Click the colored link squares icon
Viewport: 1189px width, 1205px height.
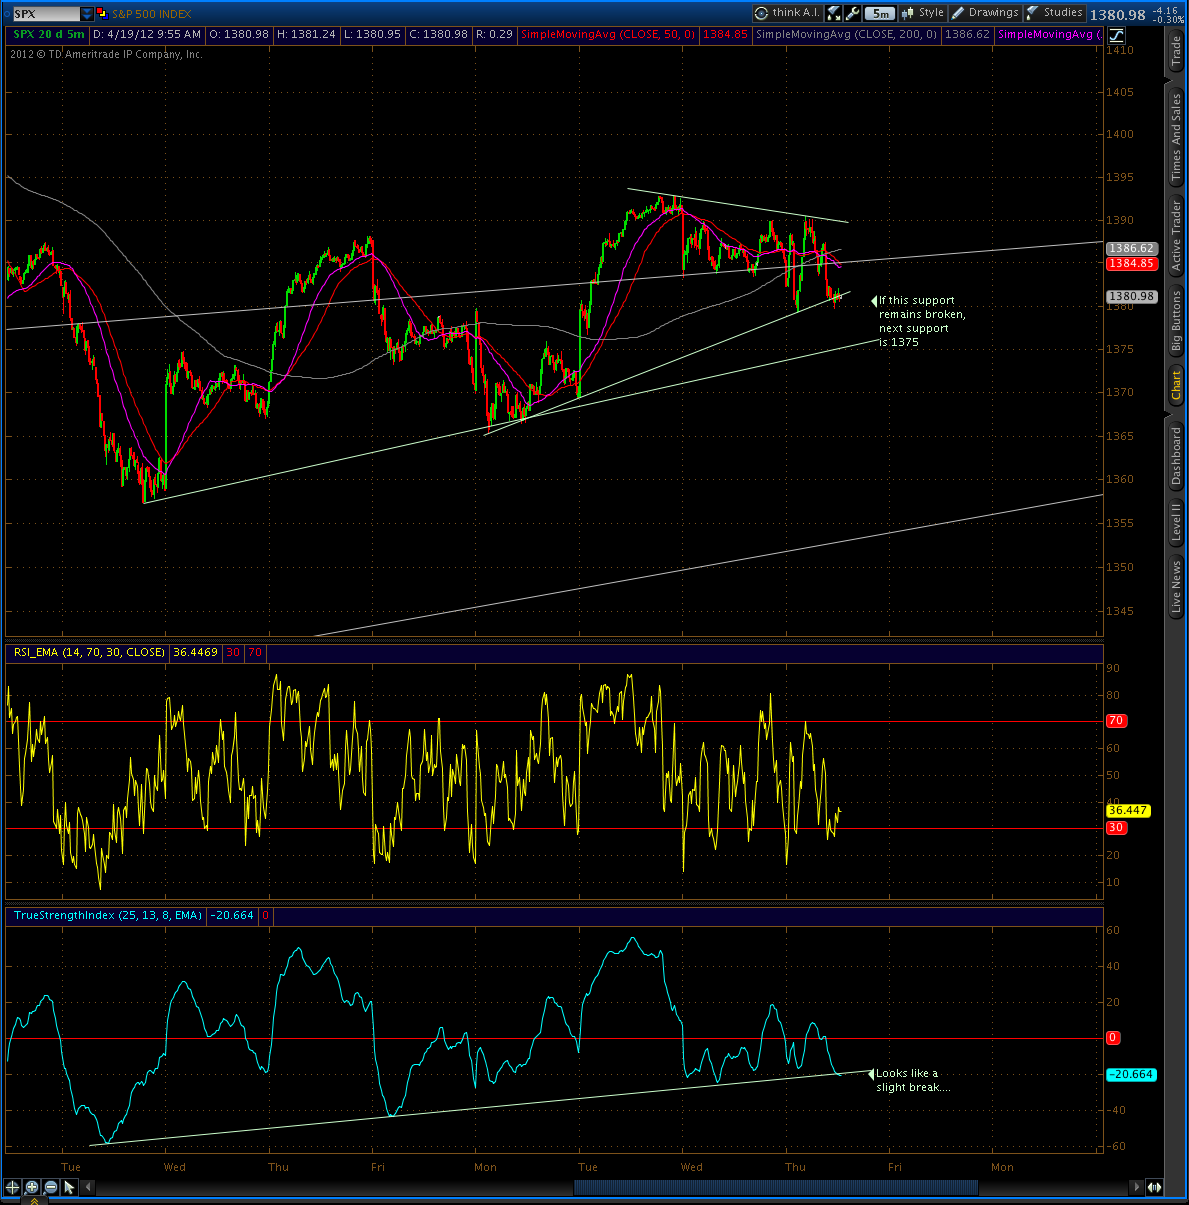(102, 14)
